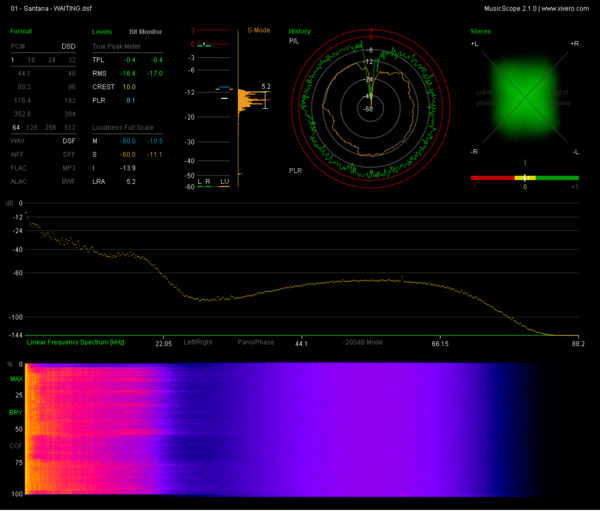Click the green stereo vectorscope display
This screenshot has width=600, height=511.
coord(525,98)
